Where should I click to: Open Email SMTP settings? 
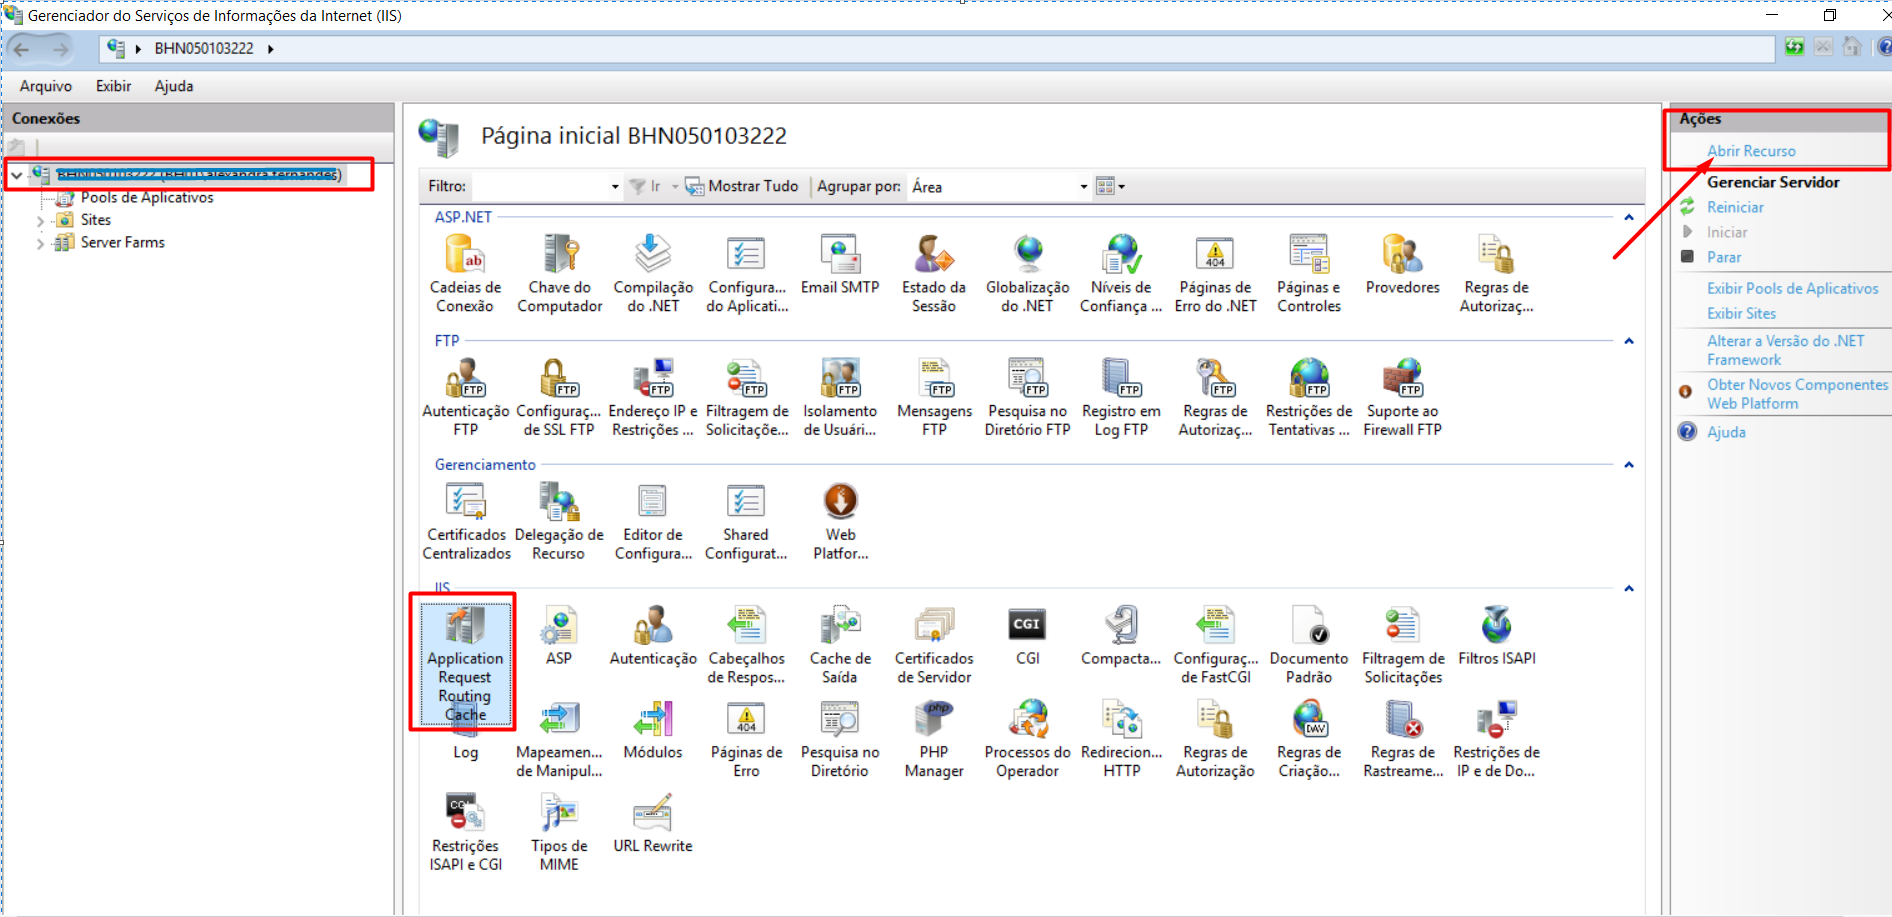pyautogui.click(x=840, y=265)
